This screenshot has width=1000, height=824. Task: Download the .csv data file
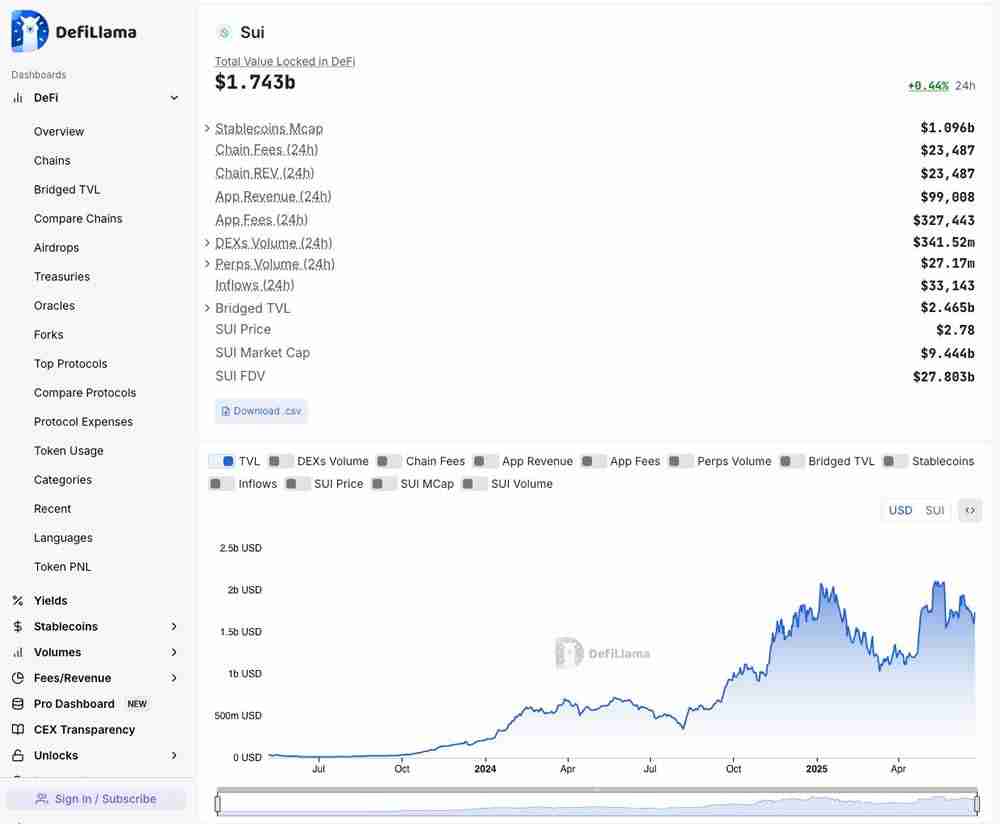(x=261, y=411)
